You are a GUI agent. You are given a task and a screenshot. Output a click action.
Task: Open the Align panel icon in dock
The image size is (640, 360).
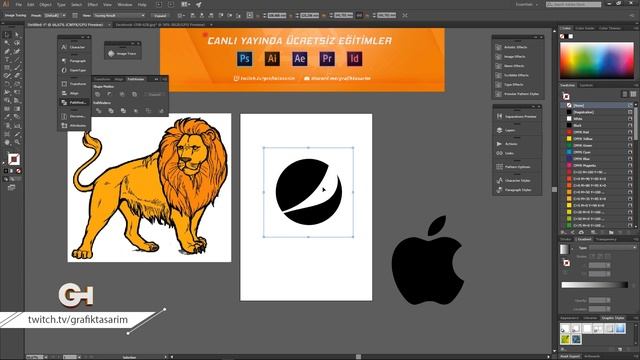64,93
